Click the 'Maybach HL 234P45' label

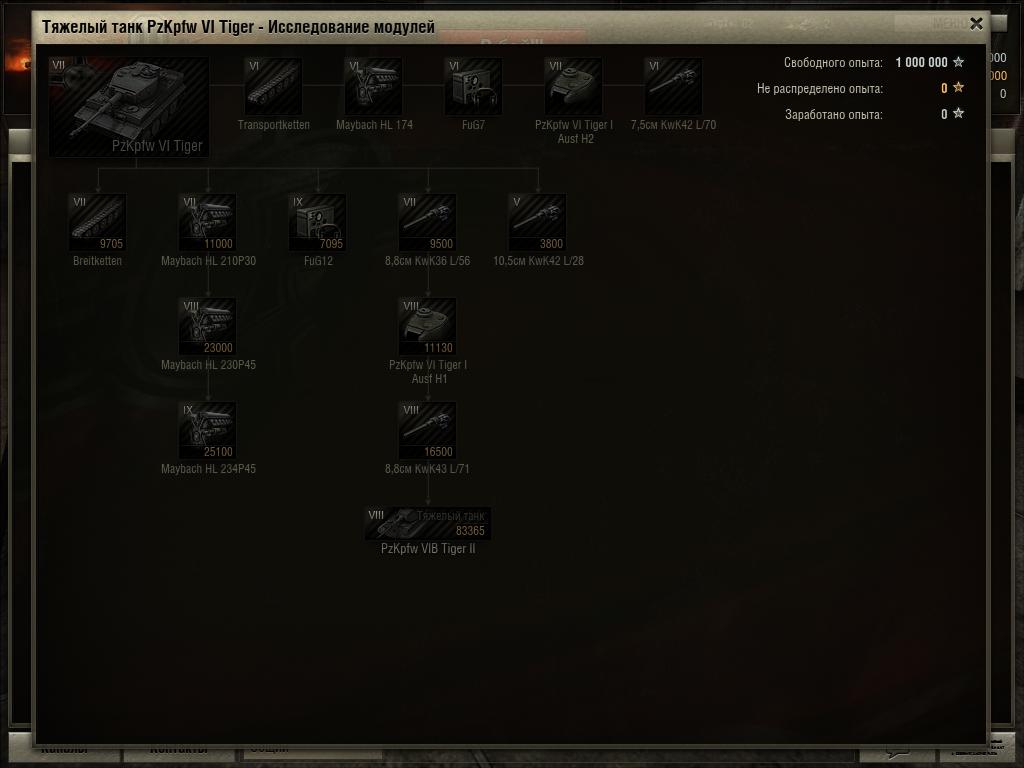[x=208, y=468]
